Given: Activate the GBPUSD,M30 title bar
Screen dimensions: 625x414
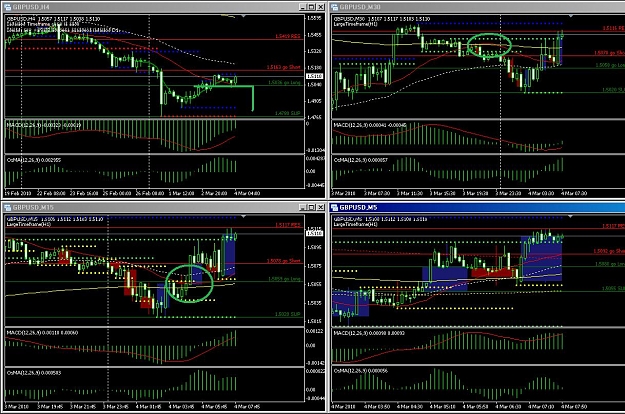Looking at the screenshot, I should click(x=478, y=7).
